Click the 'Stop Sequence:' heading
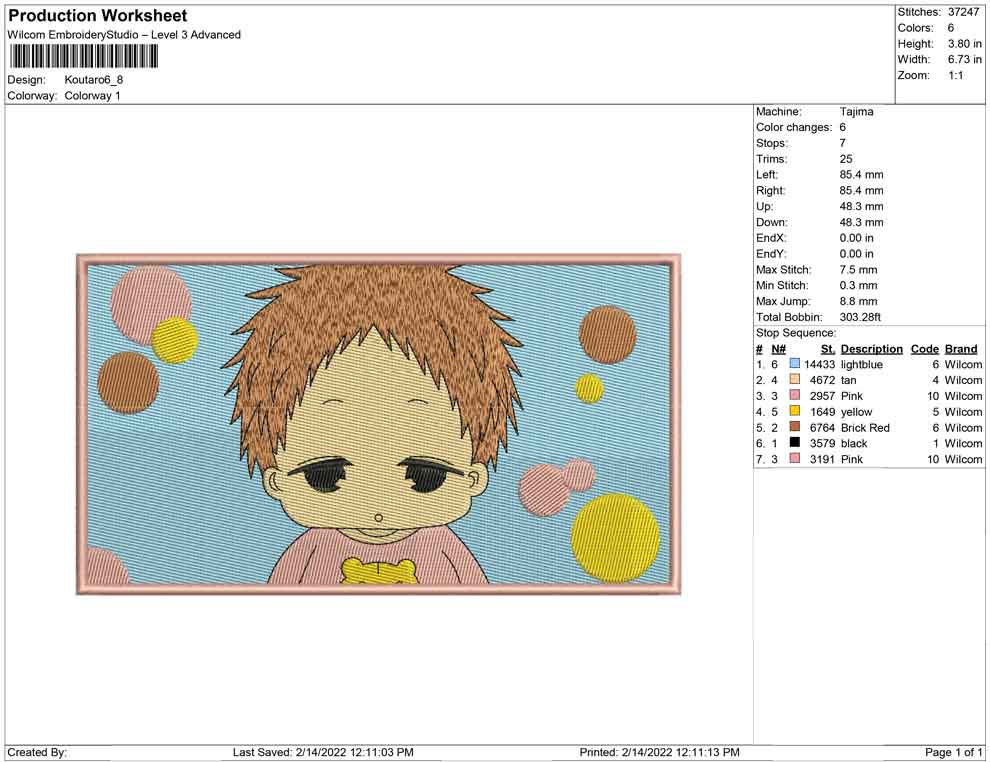The image size is (990, 762). point(796,333)
